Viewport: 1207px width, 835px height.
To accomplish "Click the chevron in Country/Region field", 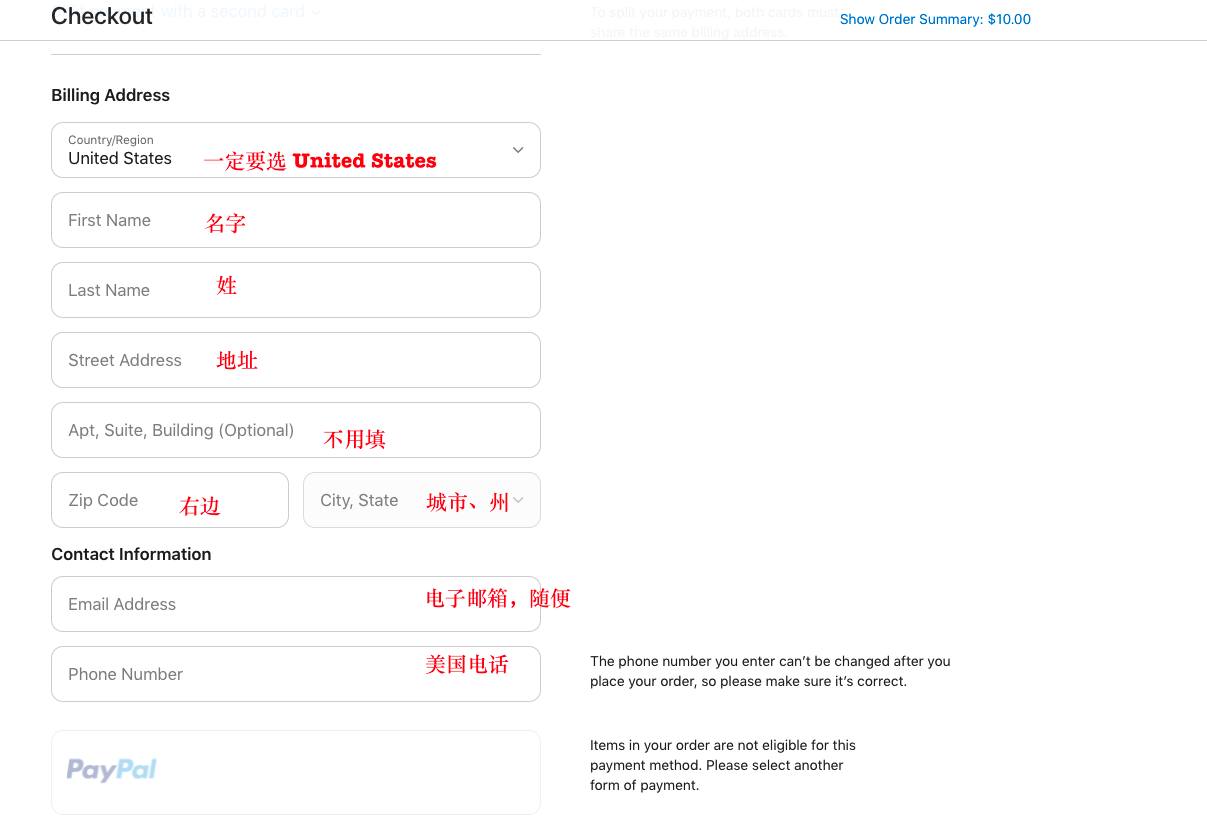I will point(518,150).
